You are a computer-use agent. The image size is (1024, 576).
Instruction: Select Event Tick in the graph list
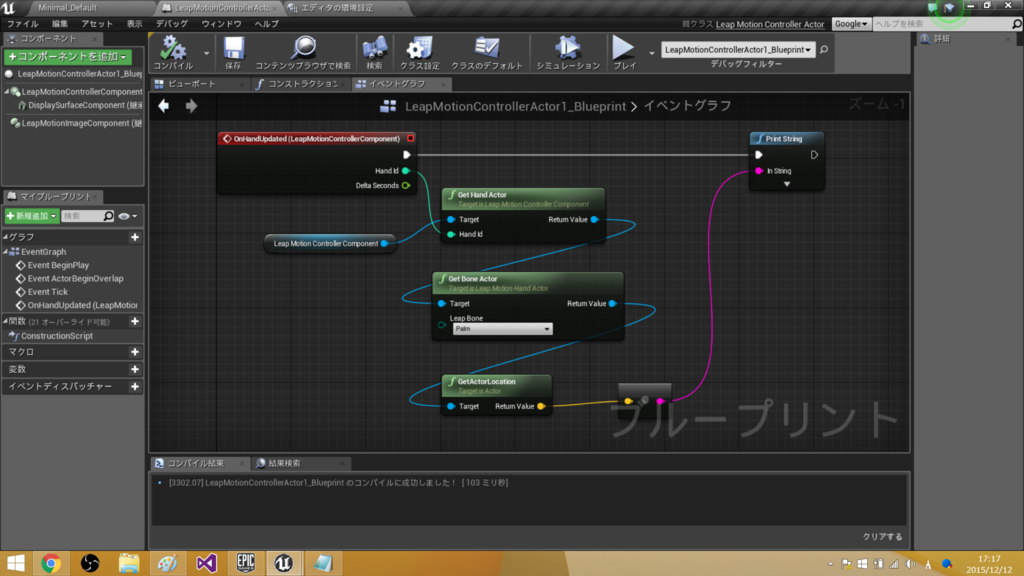47,292
